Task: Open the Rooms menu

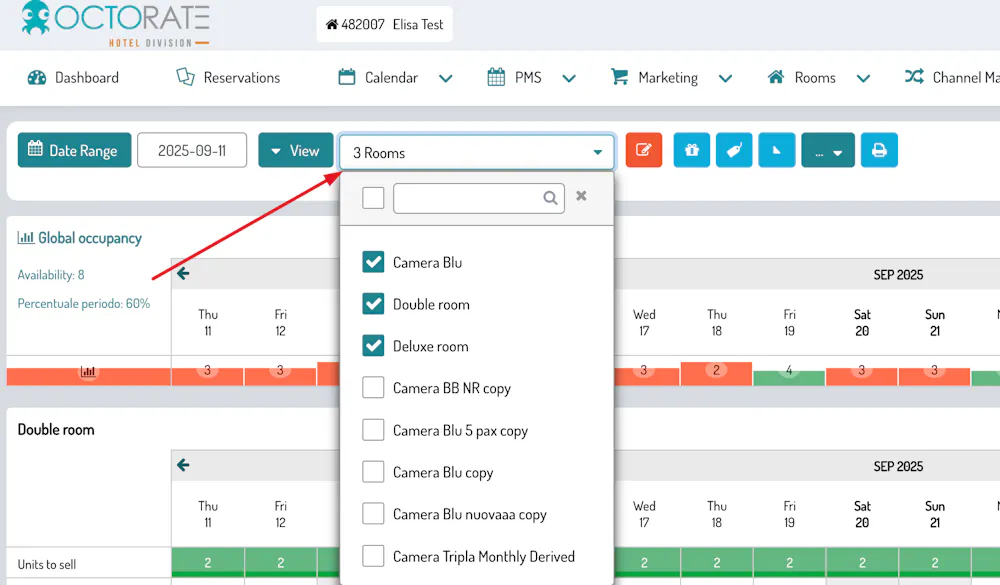Action: (x=815, y=78)
